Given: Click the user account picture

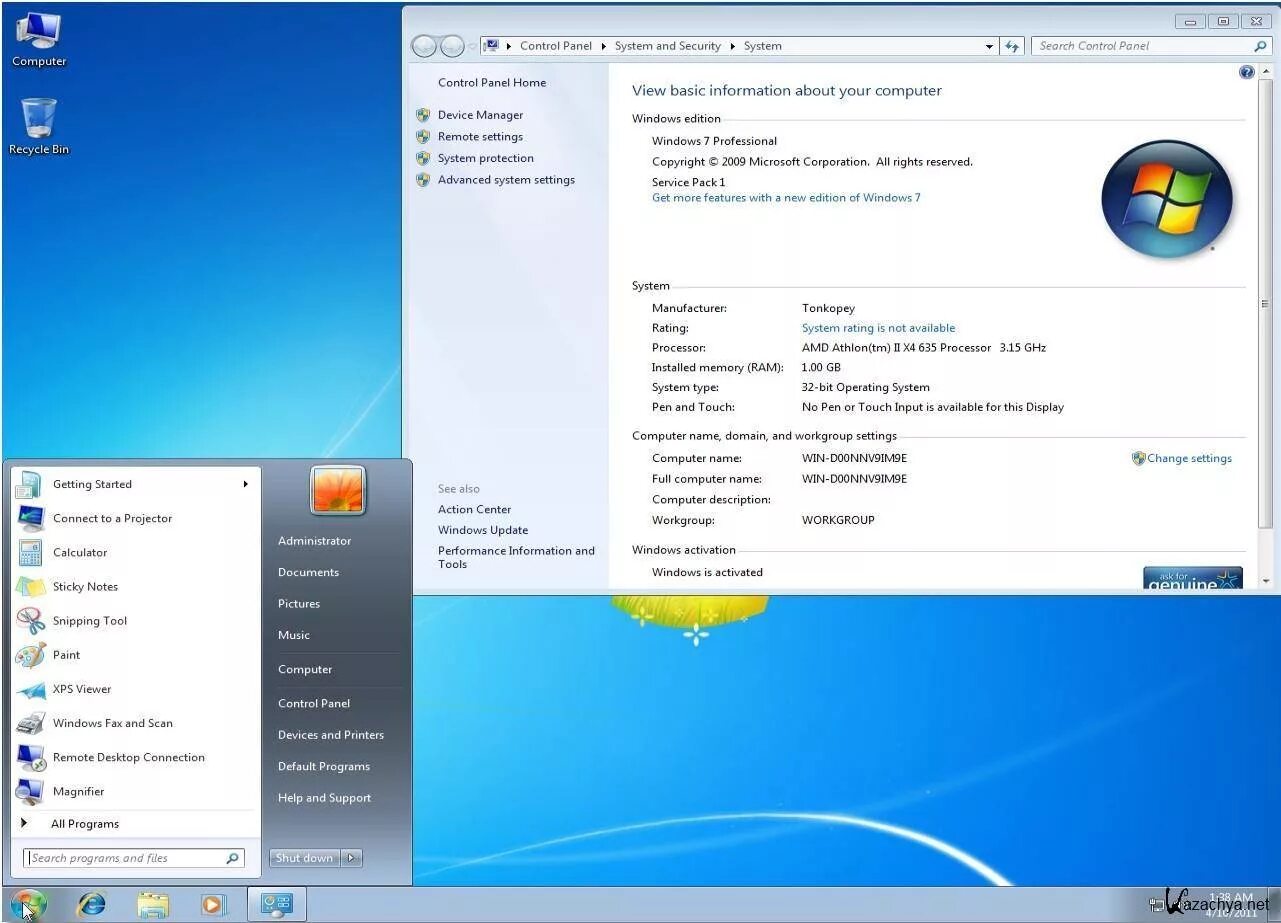Looking at the screenshot, I should click(x=338, y=490).
